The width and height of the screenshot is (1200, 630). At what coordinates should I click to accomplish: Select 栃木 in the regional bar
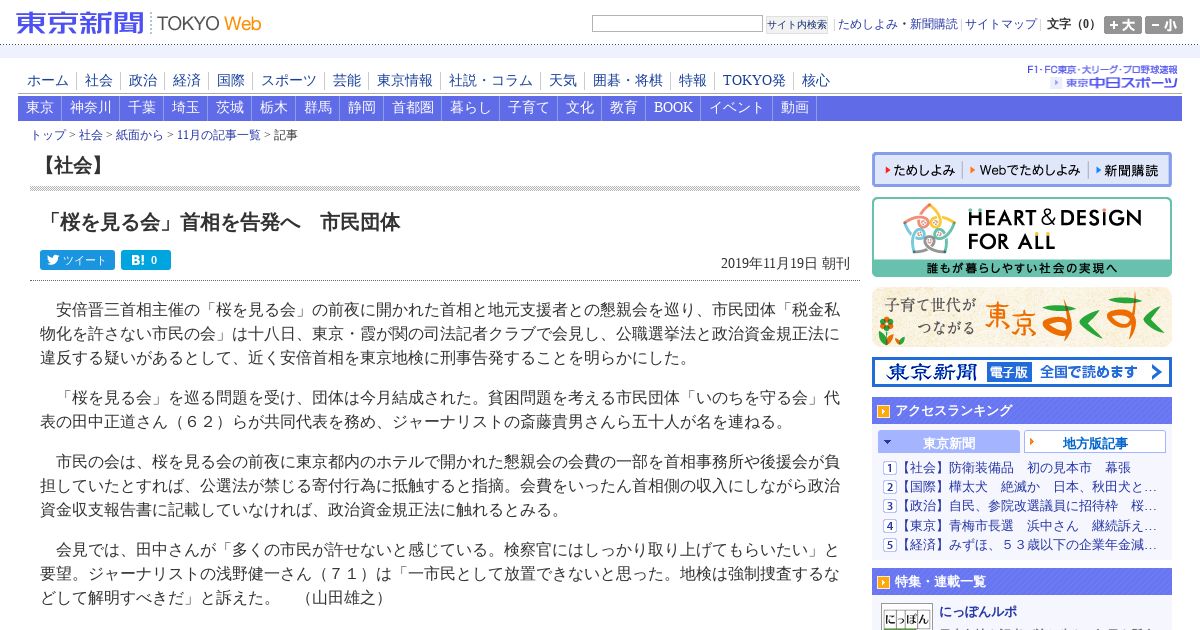(274, 108)
